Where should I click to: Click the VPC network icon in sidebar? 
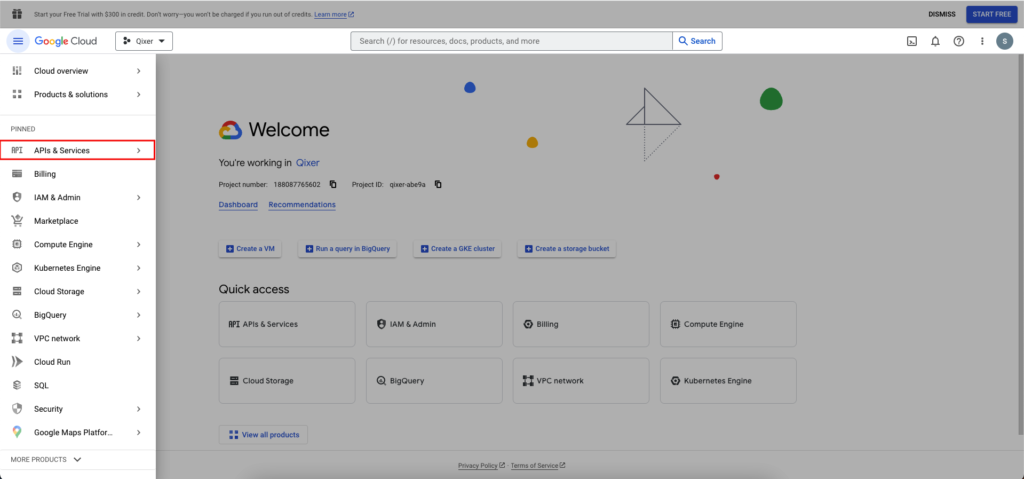18,339
